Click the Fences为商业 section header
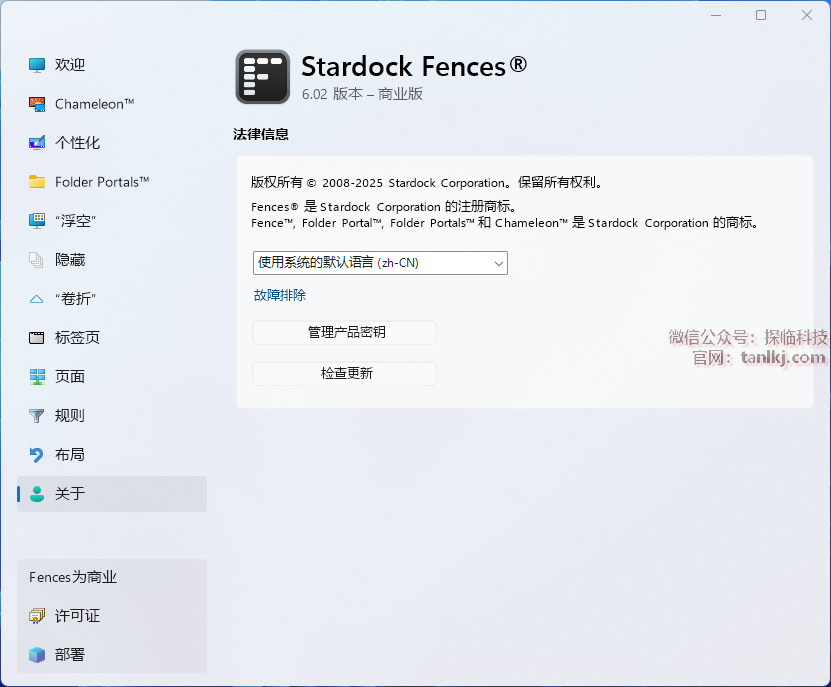The height and width of the screenshot is (687, 831). click(x=73, y=577)
